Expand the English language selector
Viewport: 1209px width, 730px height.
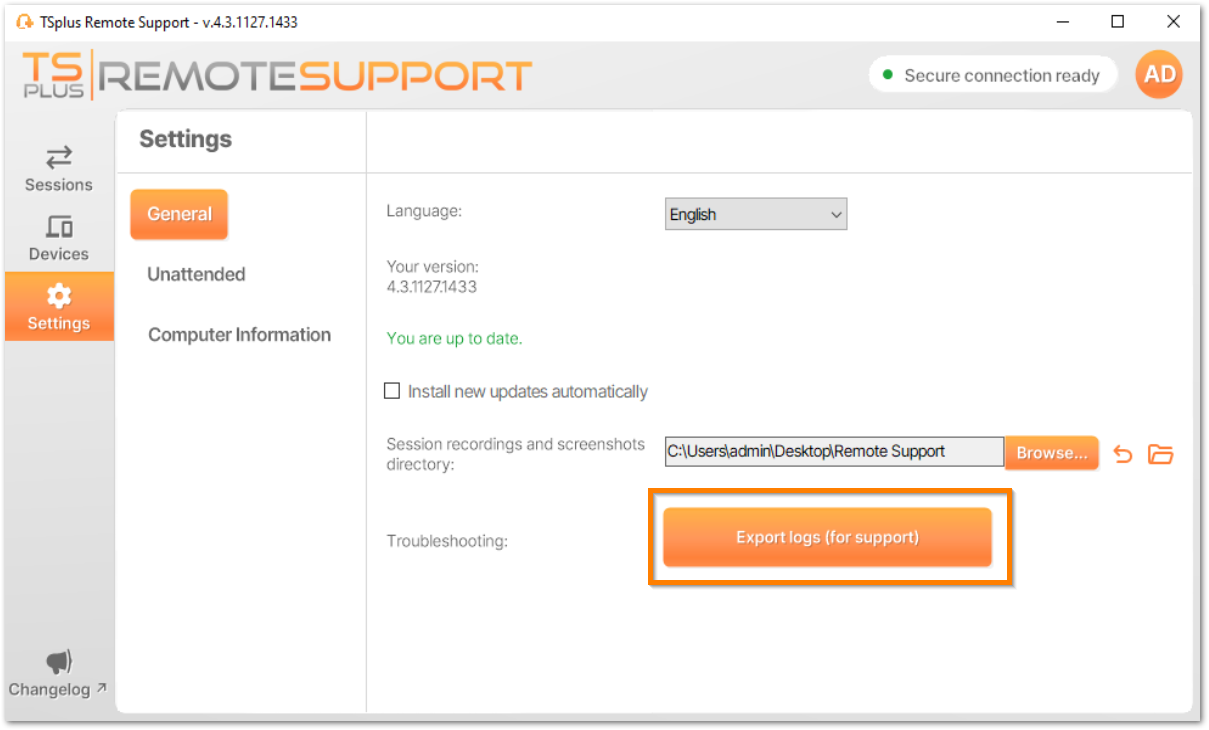click(755, 214)
